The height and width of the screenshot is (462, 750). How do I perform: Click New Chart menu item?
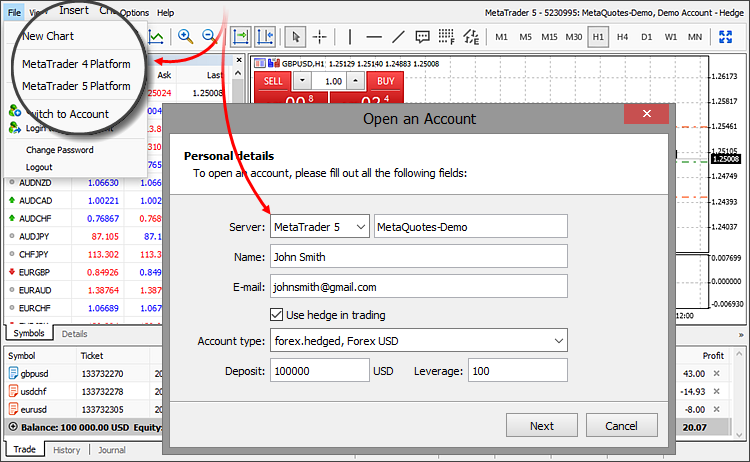48,36
